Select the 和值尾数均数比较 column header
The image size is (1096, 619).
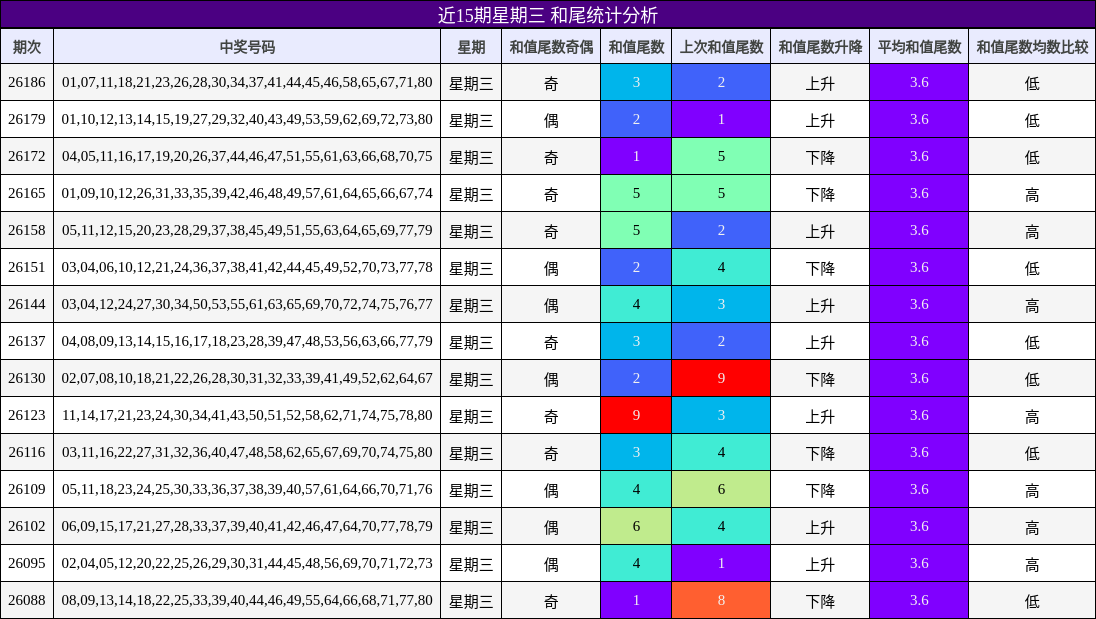pyautogui.click(x=1032, y=47)
